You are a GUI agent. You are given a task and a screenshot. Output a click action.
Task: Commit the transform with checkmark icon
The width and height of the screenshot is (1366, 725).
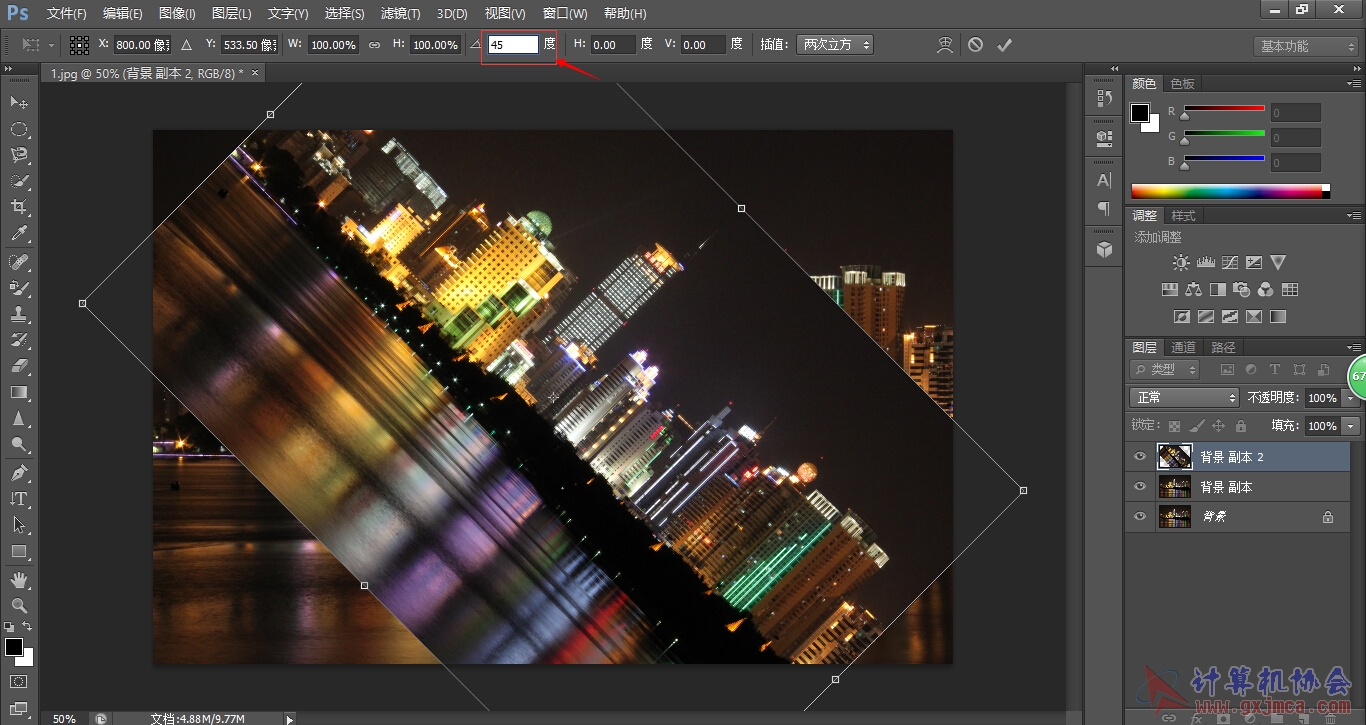(1005, 45)
